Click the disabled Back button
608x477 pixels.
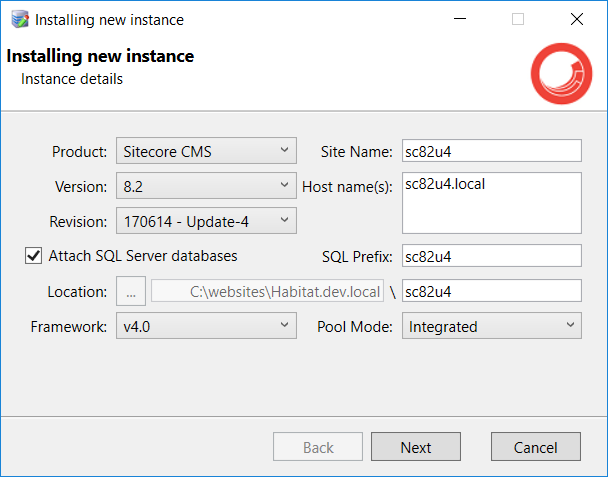point(318,447)
